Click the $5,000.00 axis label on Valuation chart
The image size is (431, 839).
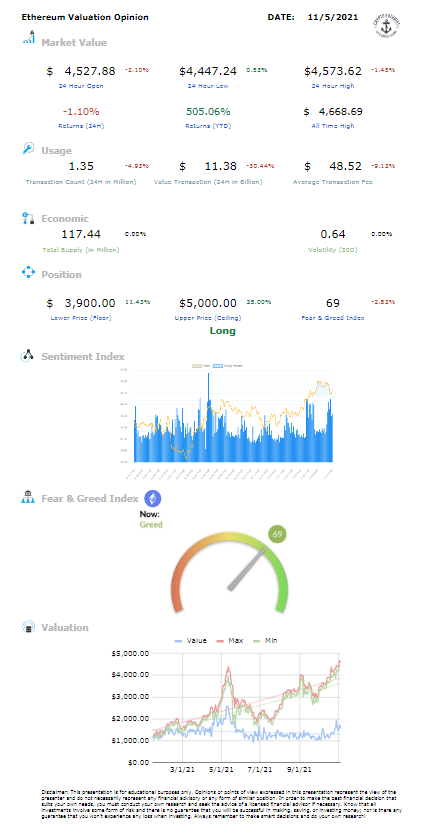(x=130, y=653)
